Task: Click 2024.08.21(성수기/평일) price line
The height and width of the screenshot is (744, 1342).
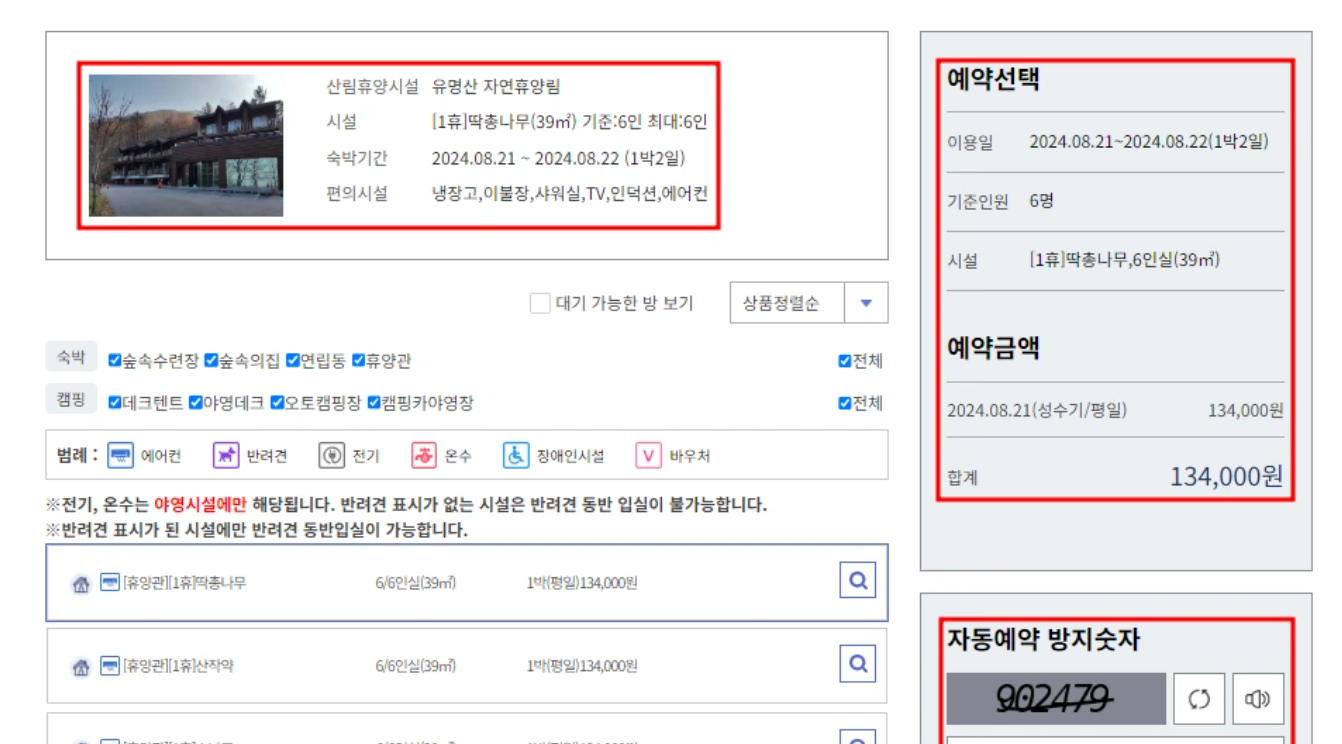Action: click(1115, 410)
